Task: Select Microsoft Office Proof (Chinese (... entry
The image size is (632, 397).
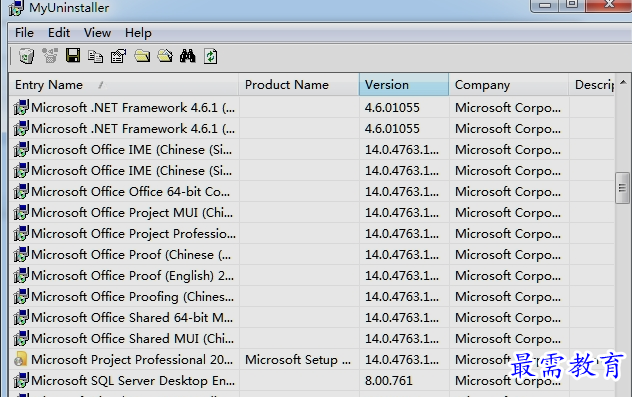Action: (x=131, y=254)
